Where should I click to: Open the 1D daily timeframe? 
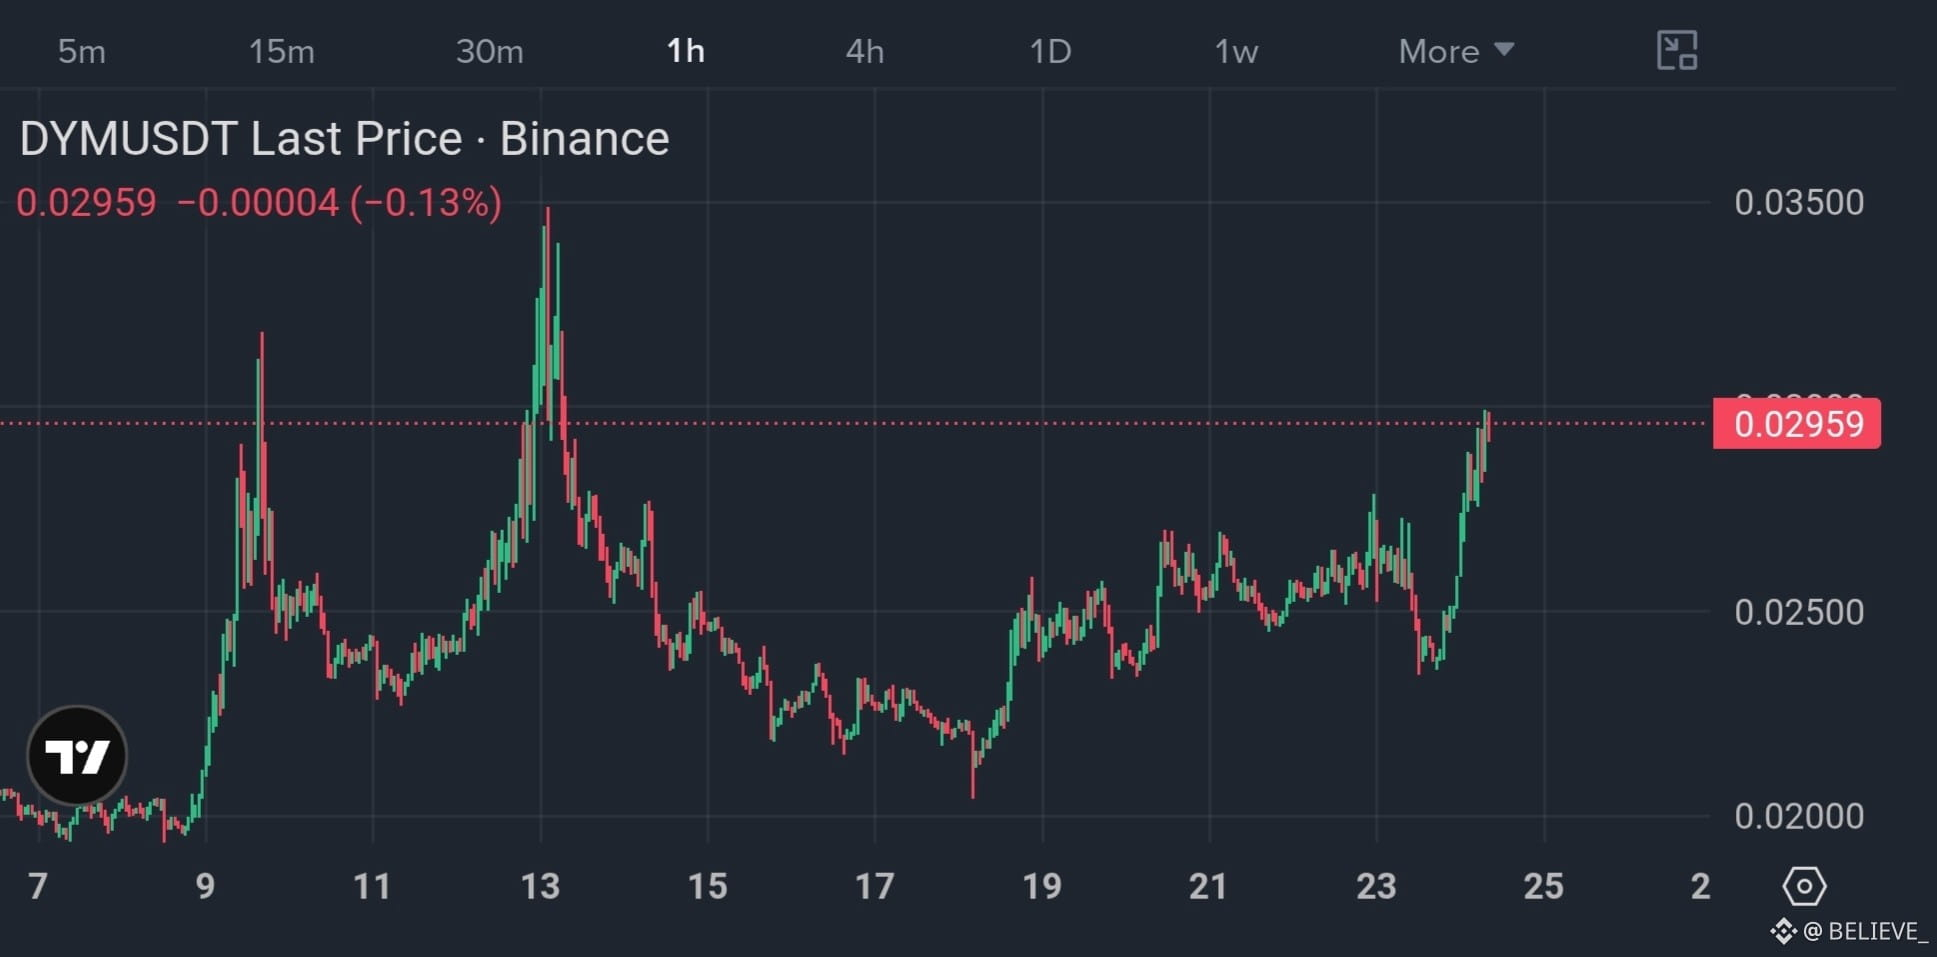(1050, 51)
